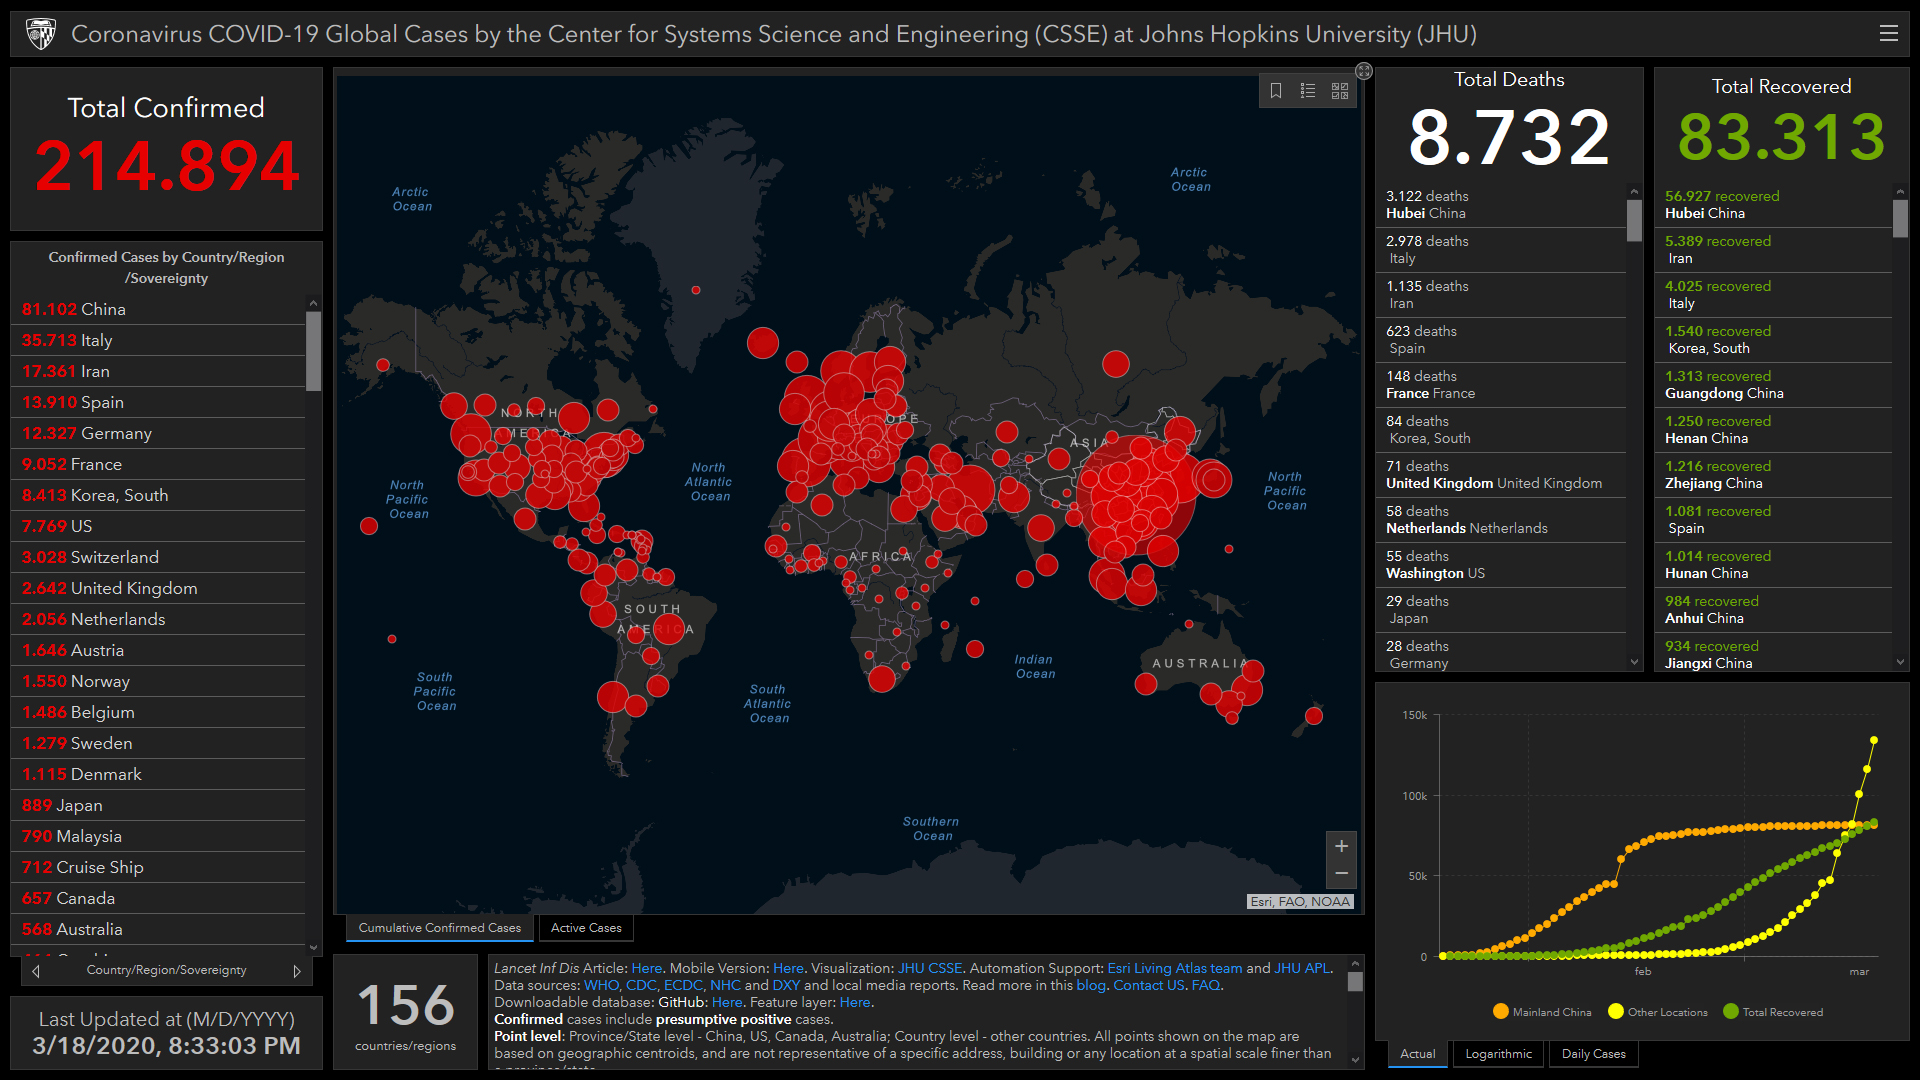Click the Other Locations legend marker
Image resolution: width=1920 pixels, height=1080 pixels.
click(x=1616, y=1011)
